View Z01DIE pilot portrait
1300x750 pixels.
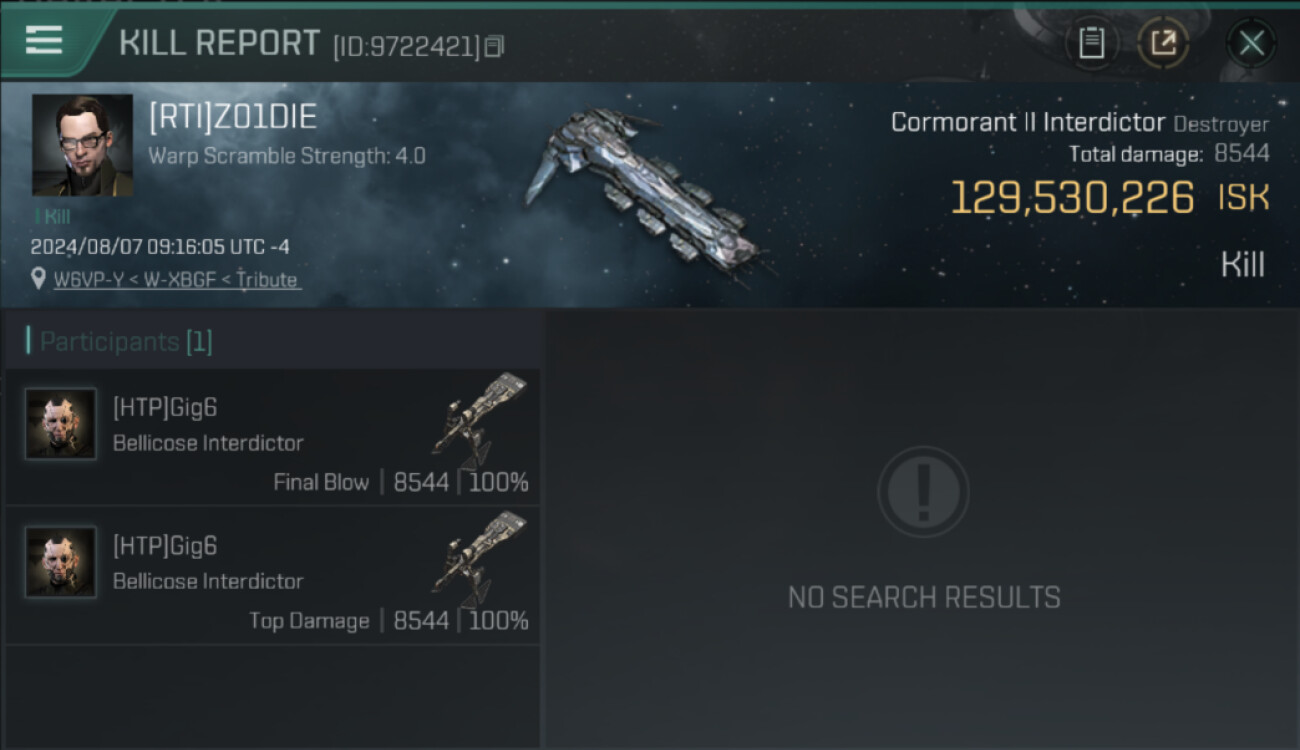pos(82,145)
